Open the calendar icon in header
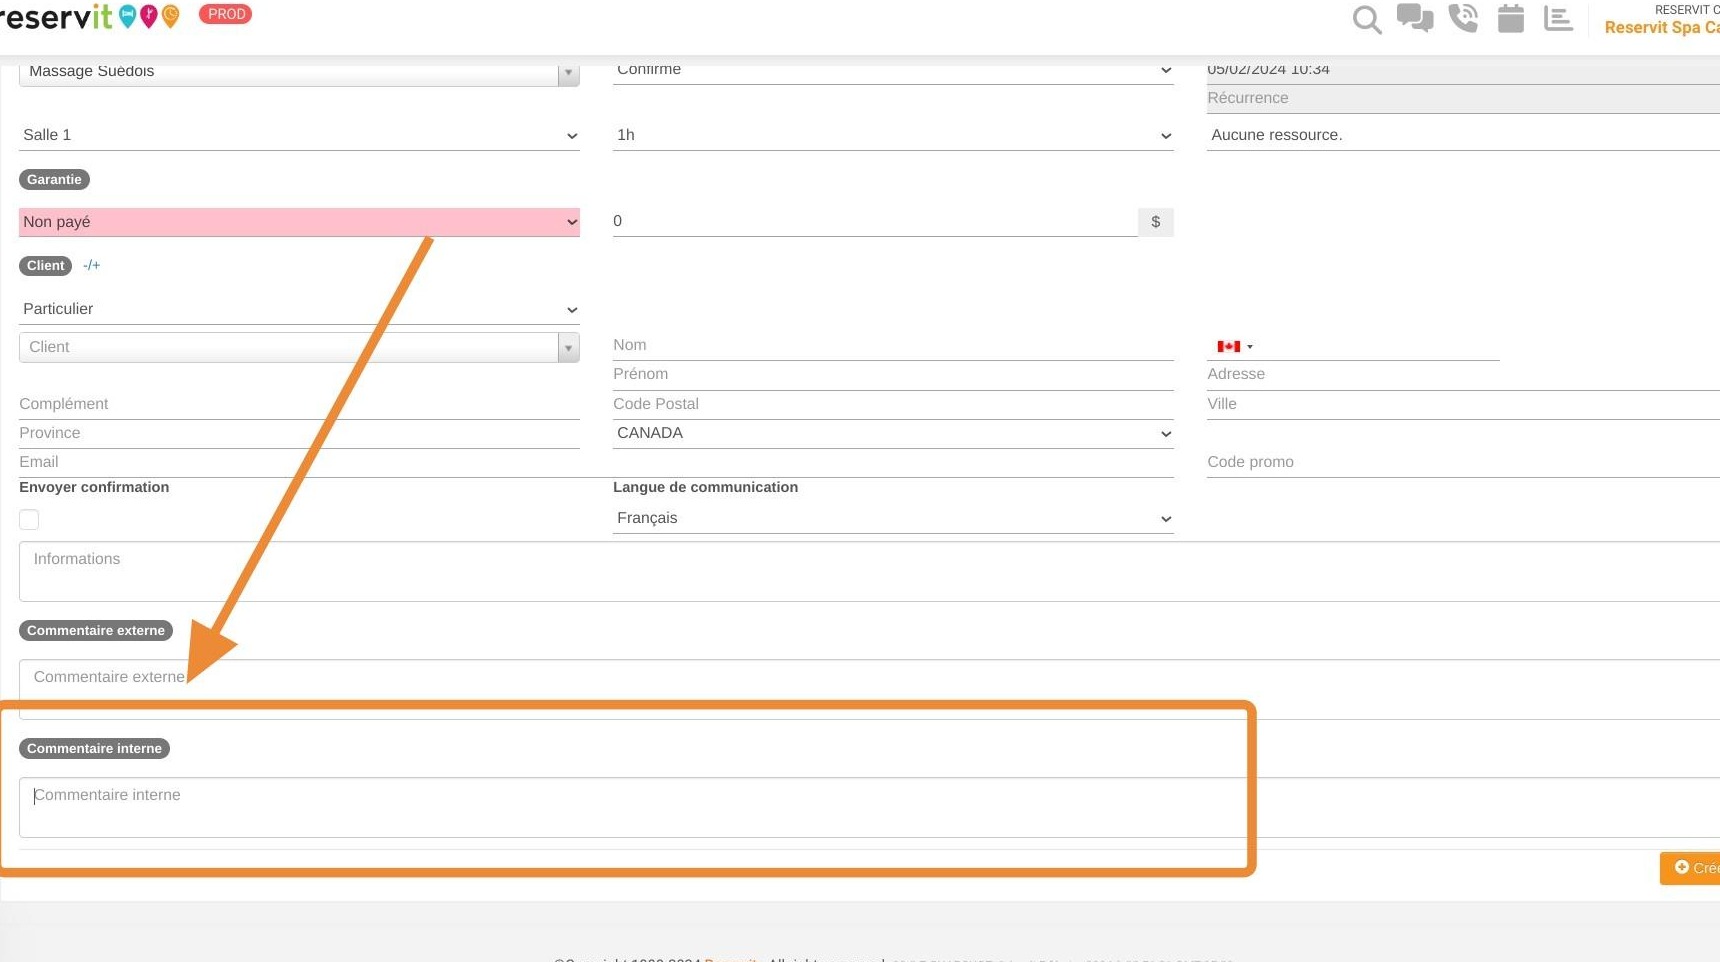The height and width of the screenshot is (962, 1720). (1511, 18)
